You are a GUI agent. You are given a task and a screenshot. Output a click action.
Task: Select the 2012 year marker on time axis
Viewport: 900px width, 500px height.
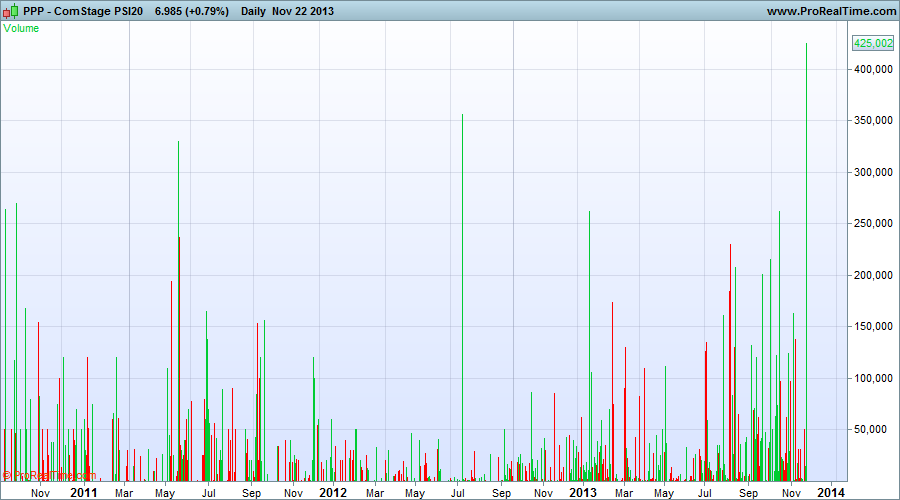332,493
